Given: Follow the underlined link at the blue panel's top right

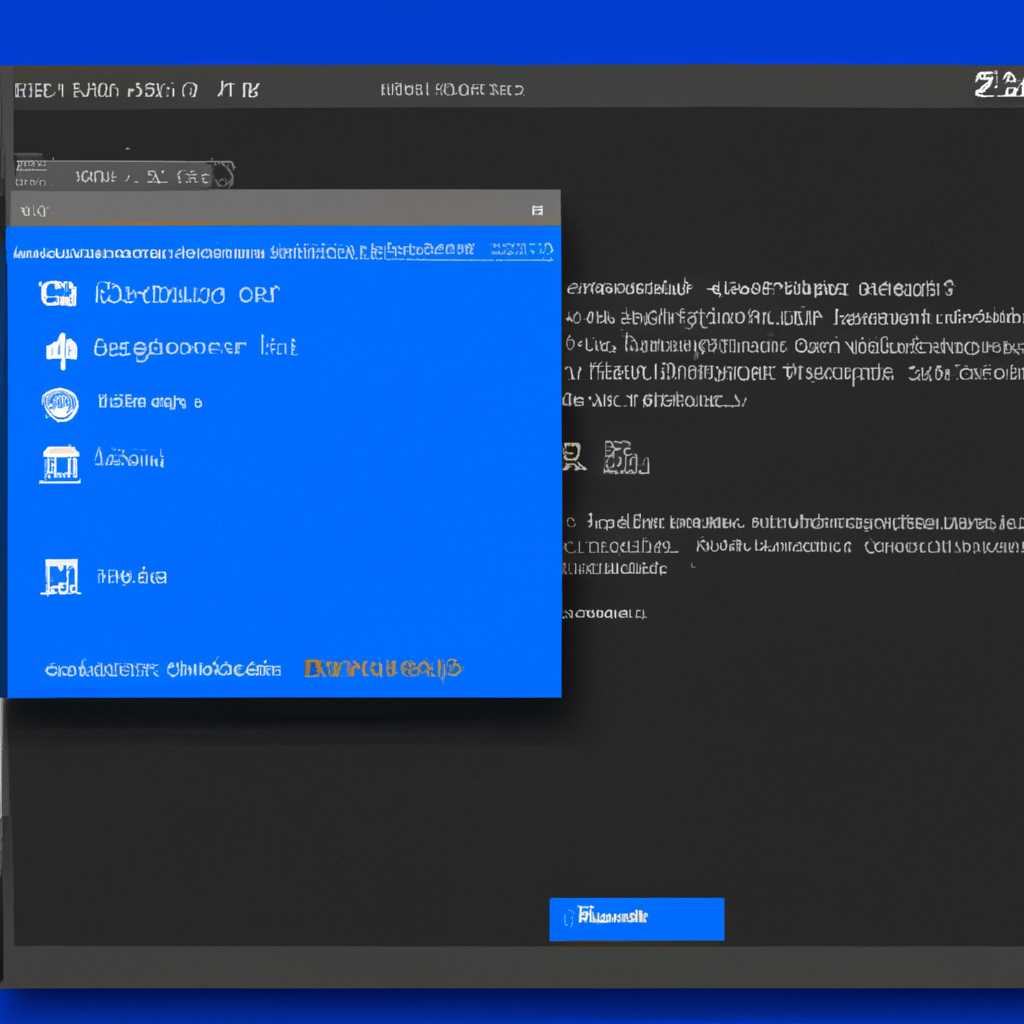Looking at the screenshot, I should (x=522, y=249).
